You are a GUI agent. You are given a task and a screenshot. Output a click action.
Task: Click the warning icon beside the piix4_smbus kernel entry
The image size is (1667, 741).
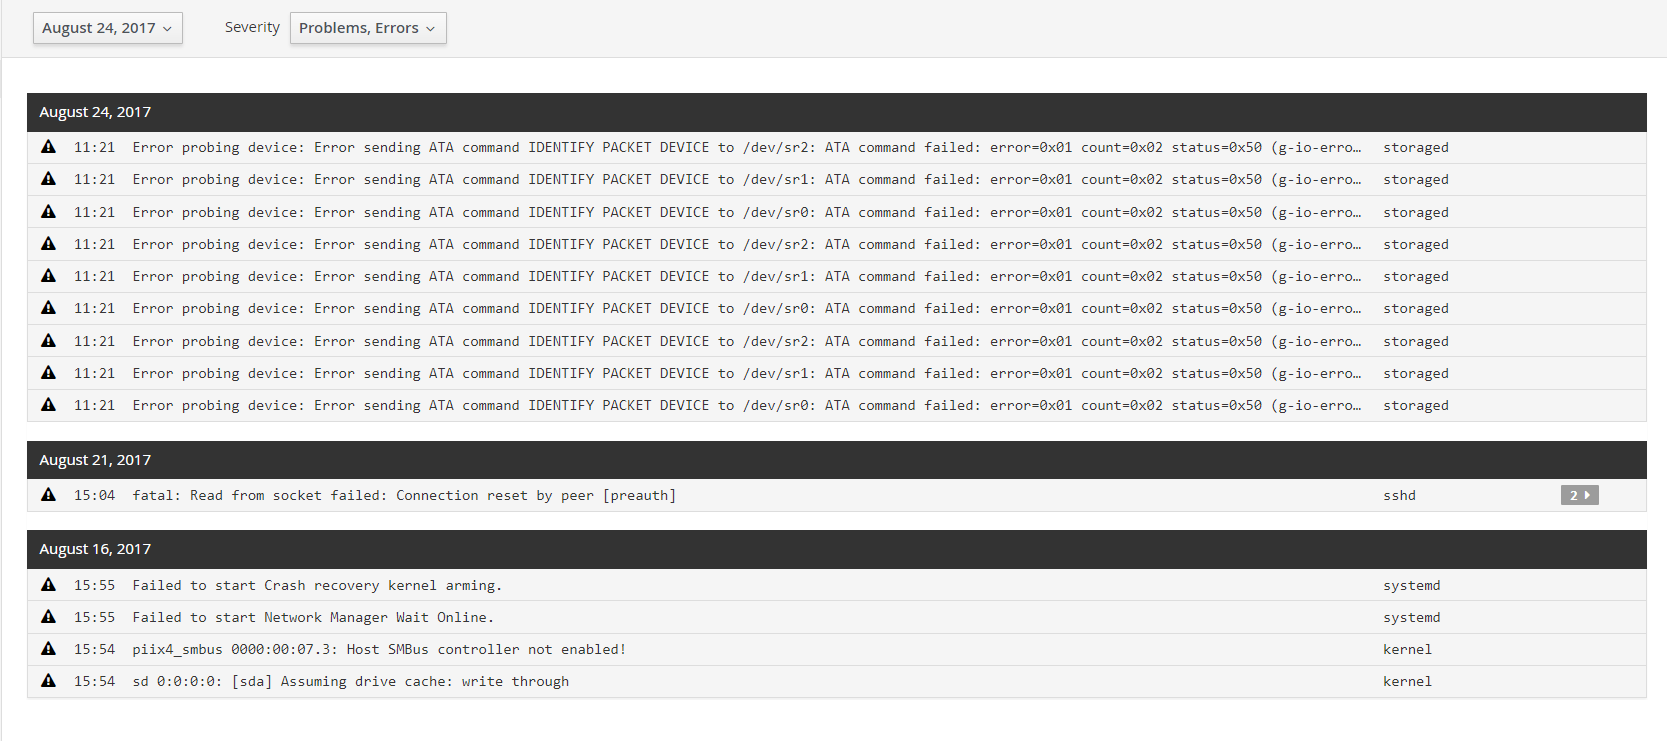[x=48, y=649]
